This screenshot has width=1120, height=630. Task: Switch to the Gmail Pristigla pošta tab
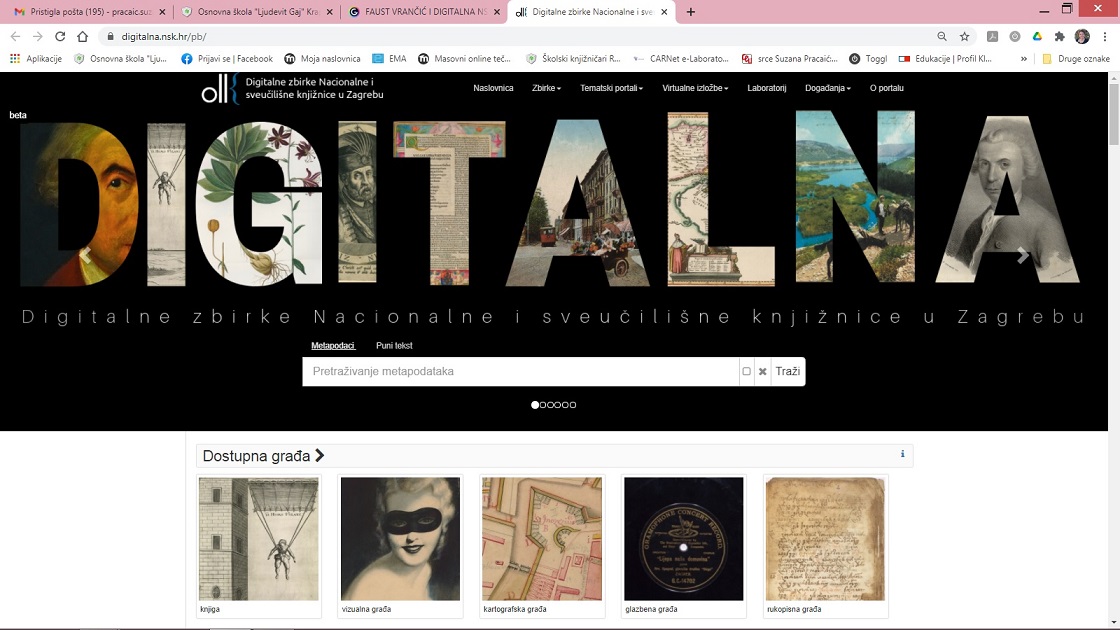coord(90,12)
